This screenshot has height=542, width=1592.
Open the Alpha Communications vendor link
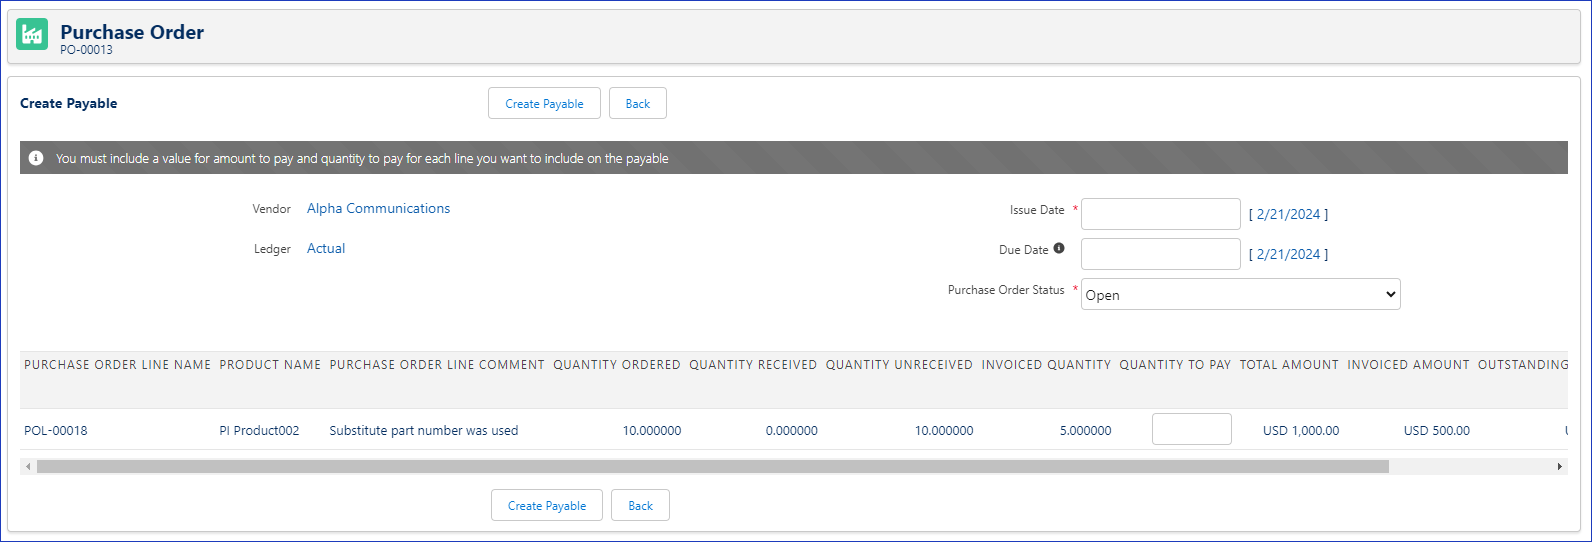[378, 209]
